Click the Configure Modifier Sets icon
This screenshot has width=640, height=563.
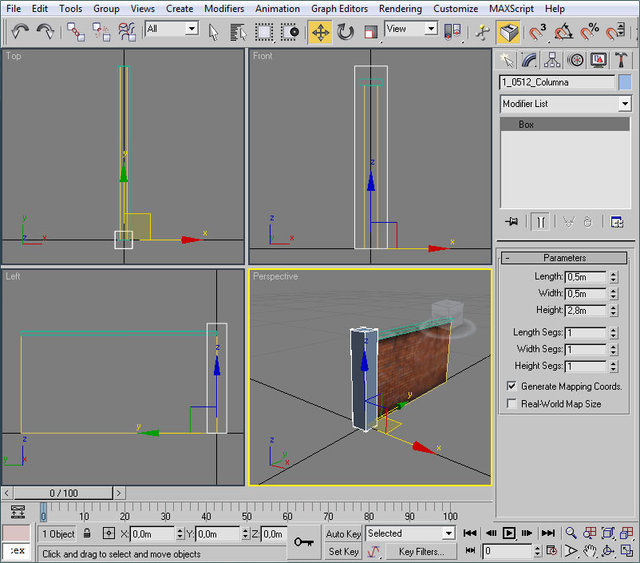[x=617, y=222]
